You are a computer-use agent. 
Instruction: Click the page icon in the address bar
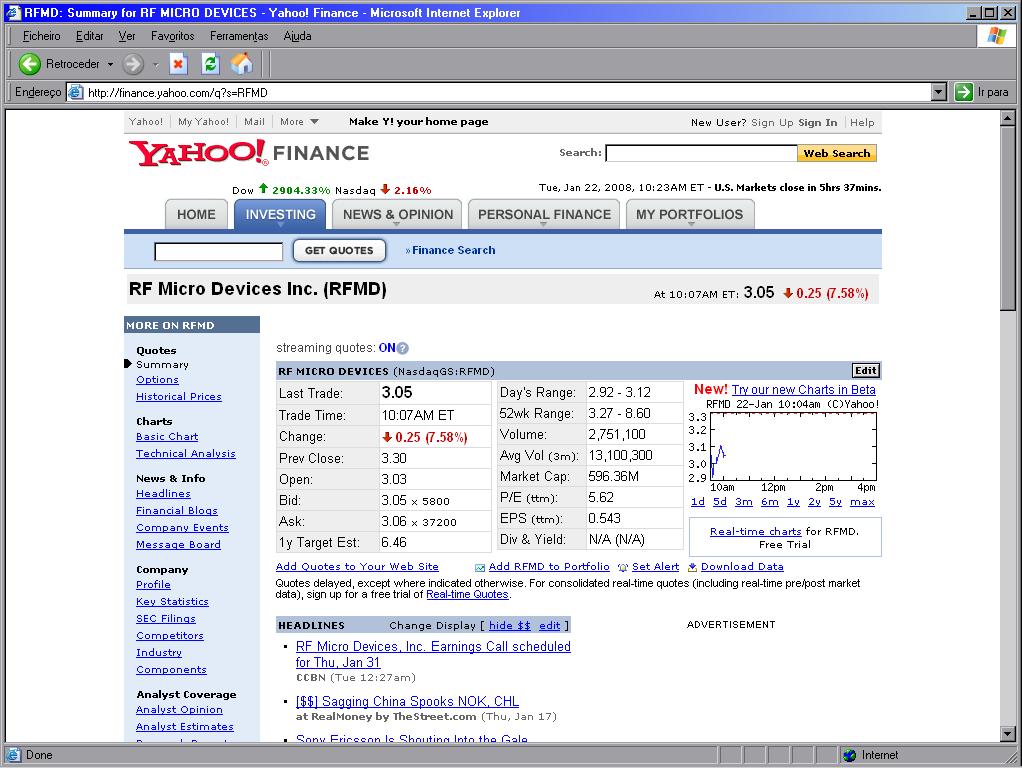(x=76, y=92)
